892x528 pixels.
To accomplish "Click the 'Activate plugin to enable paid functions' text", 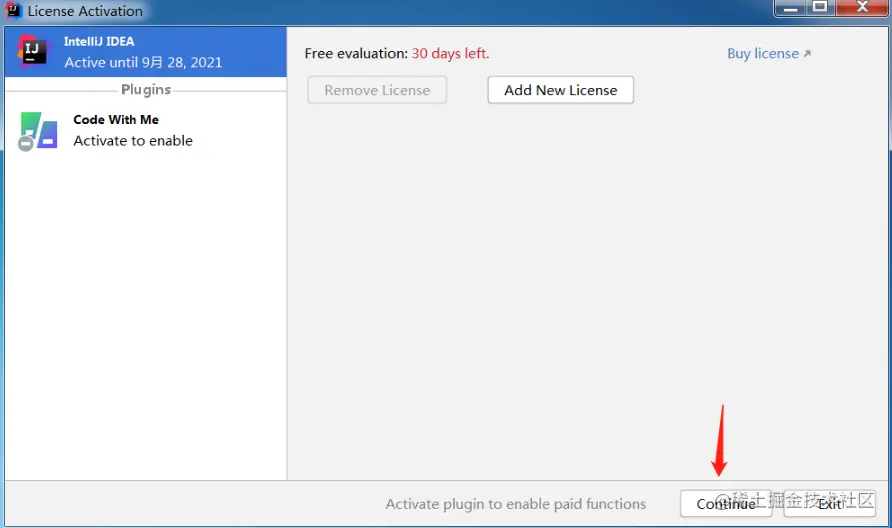I will click(x=515, y=504).
